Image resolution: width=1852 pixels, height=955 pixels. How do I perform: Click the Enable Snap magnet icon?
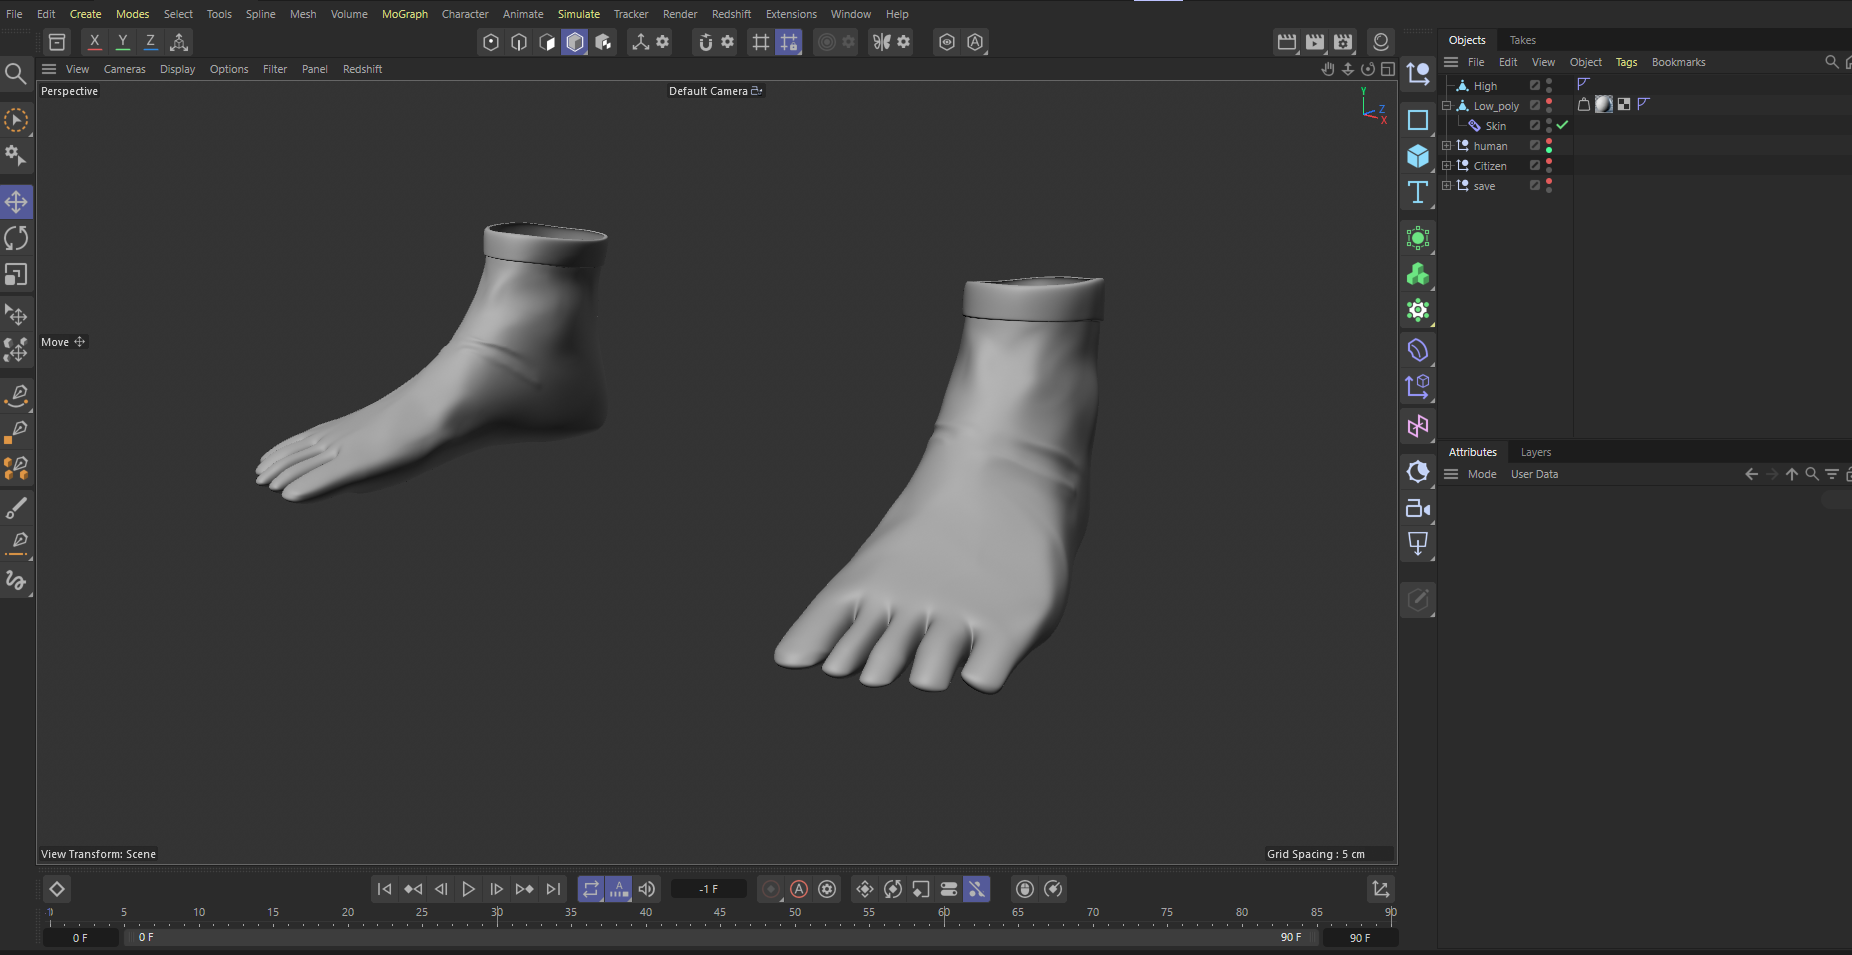pos(705,42)
